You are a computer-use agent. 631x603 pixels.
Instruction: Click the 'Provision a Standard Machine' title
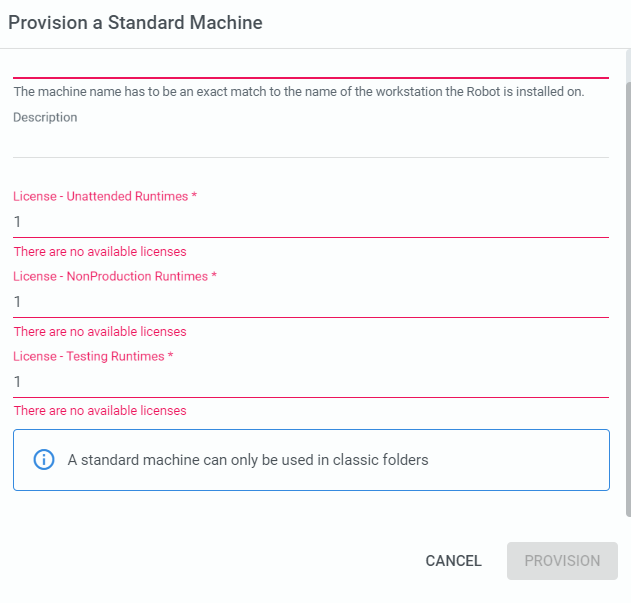click(135, 23)
